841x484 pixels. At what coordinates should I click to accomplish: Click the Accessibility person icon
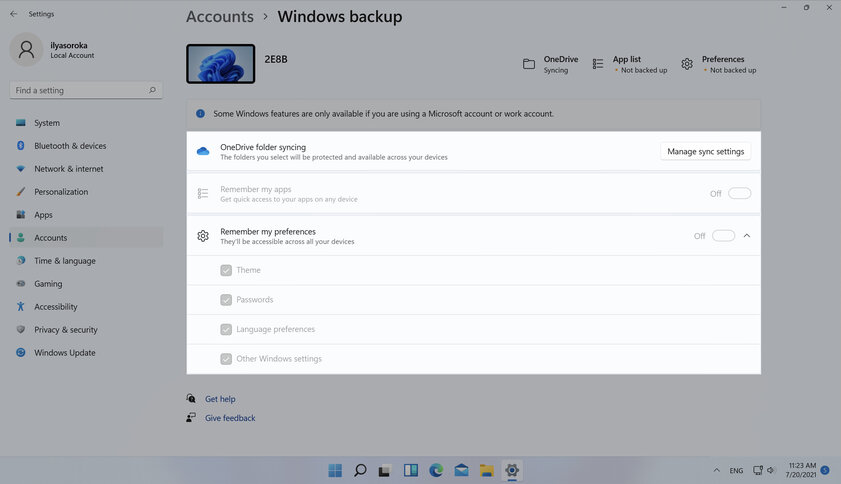coord(21,306)
